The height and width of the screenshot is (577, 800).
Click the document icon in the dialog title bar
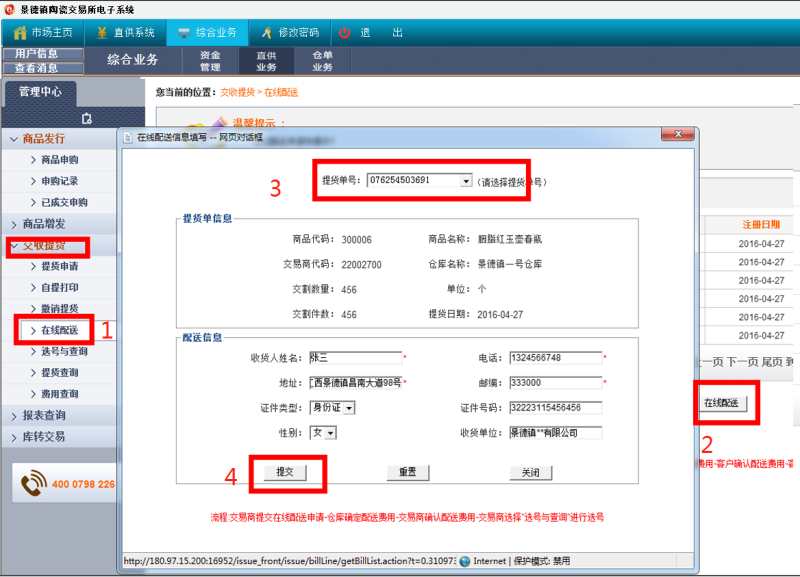pyautogui.click(x=128, y=137)
